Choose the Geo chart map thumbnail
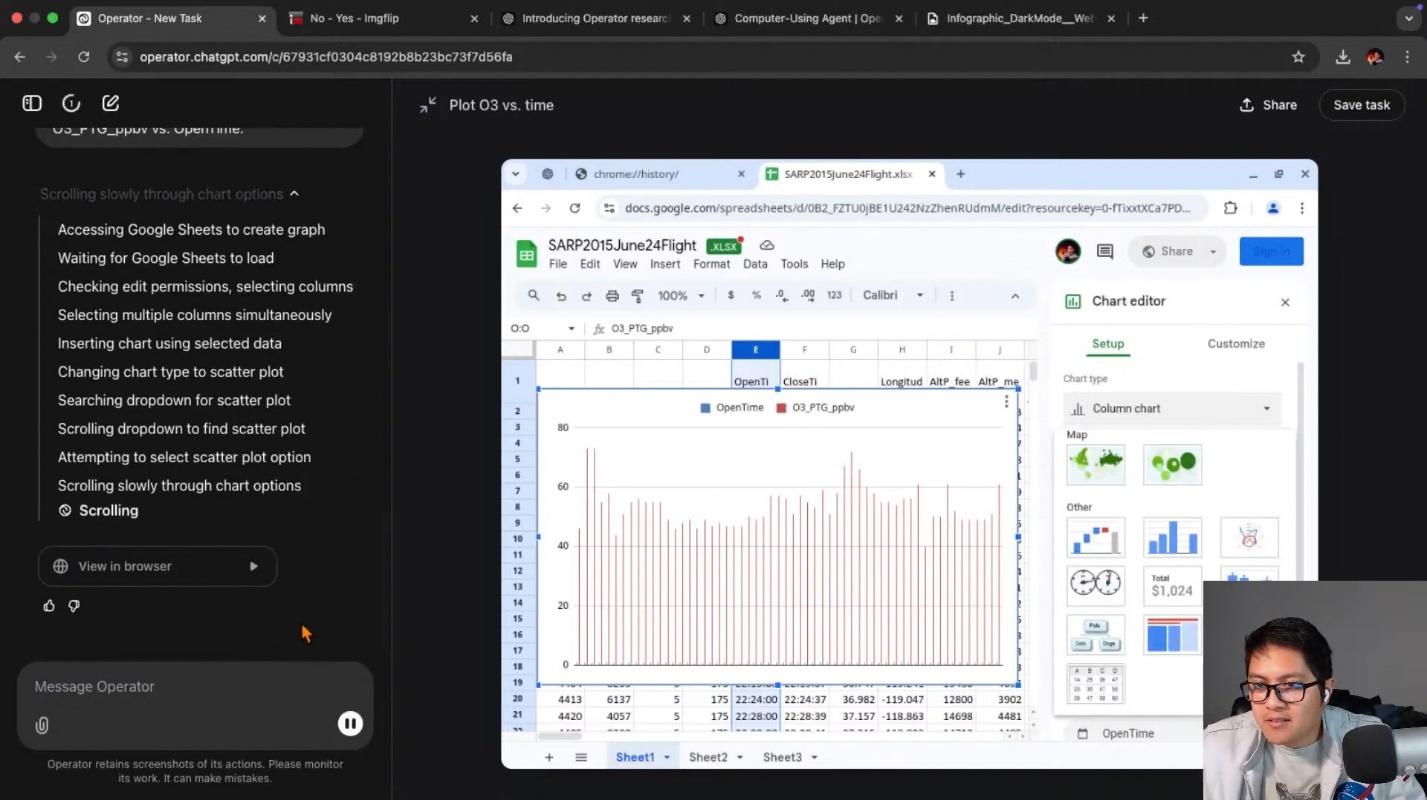 [1096, 464]
